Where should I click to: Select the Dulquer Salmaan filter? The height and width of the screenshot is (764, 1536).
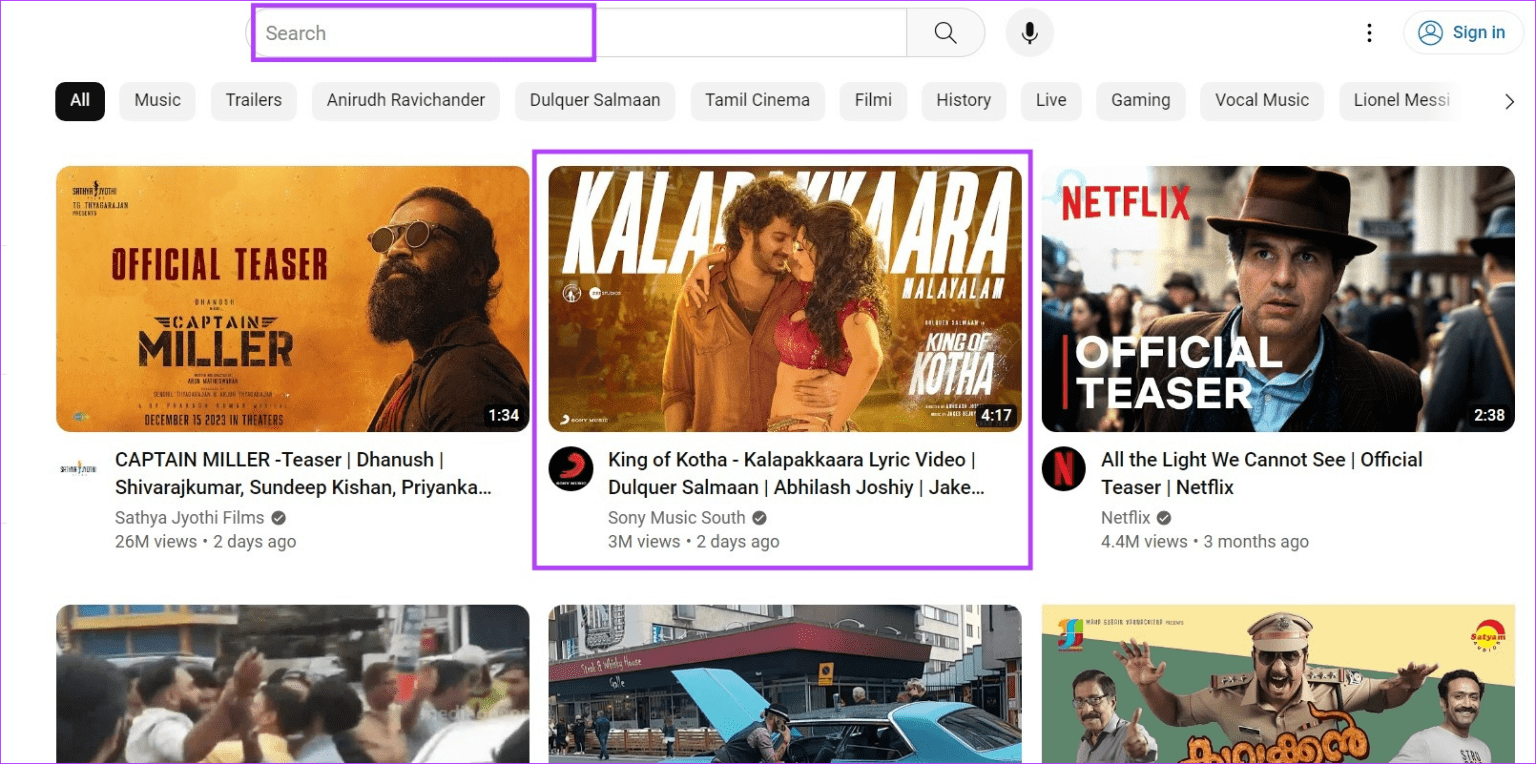(595, 100)
